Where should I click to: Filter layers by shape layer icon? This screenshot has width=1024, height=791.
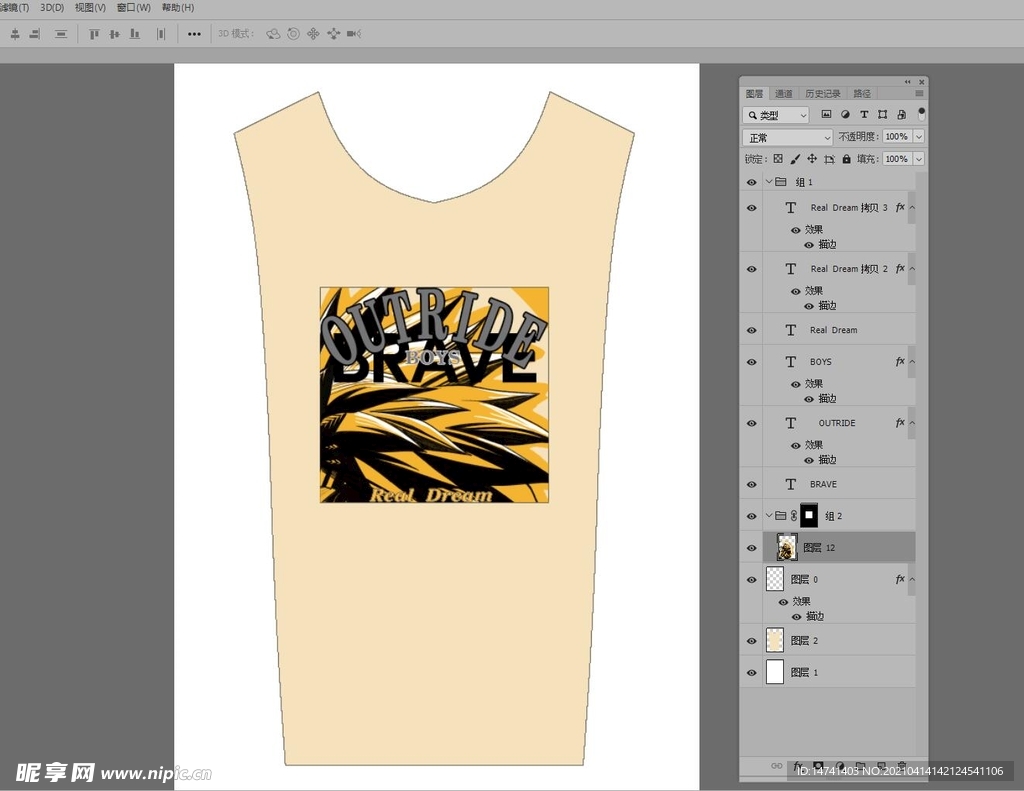883,114
